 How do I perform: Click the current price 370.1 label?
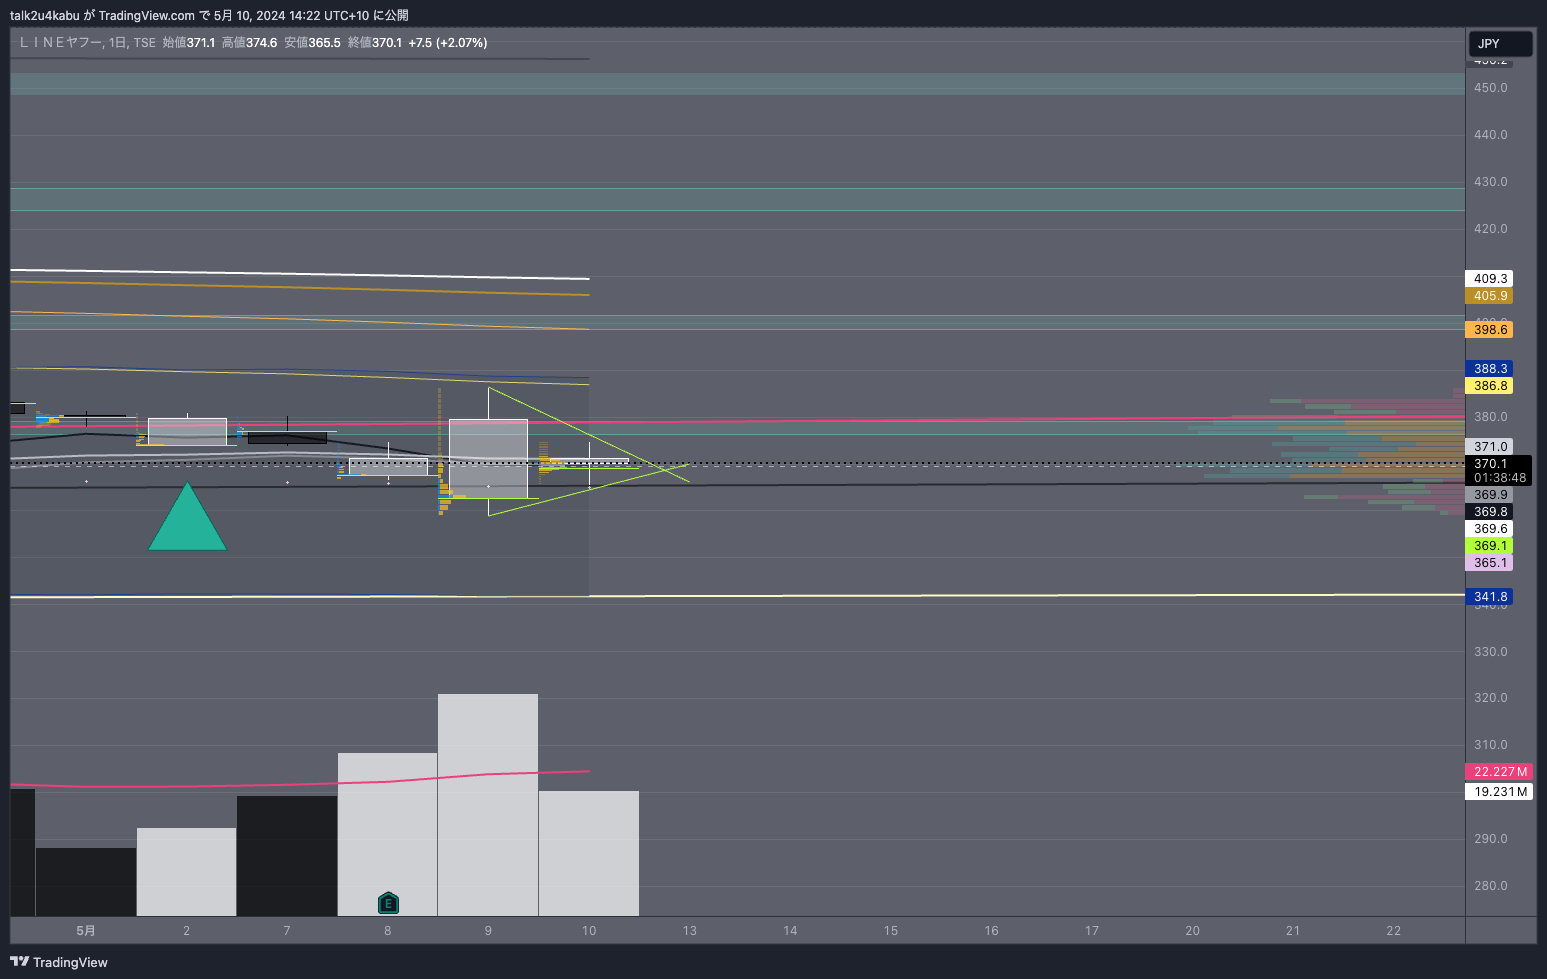click(1490, 464)
